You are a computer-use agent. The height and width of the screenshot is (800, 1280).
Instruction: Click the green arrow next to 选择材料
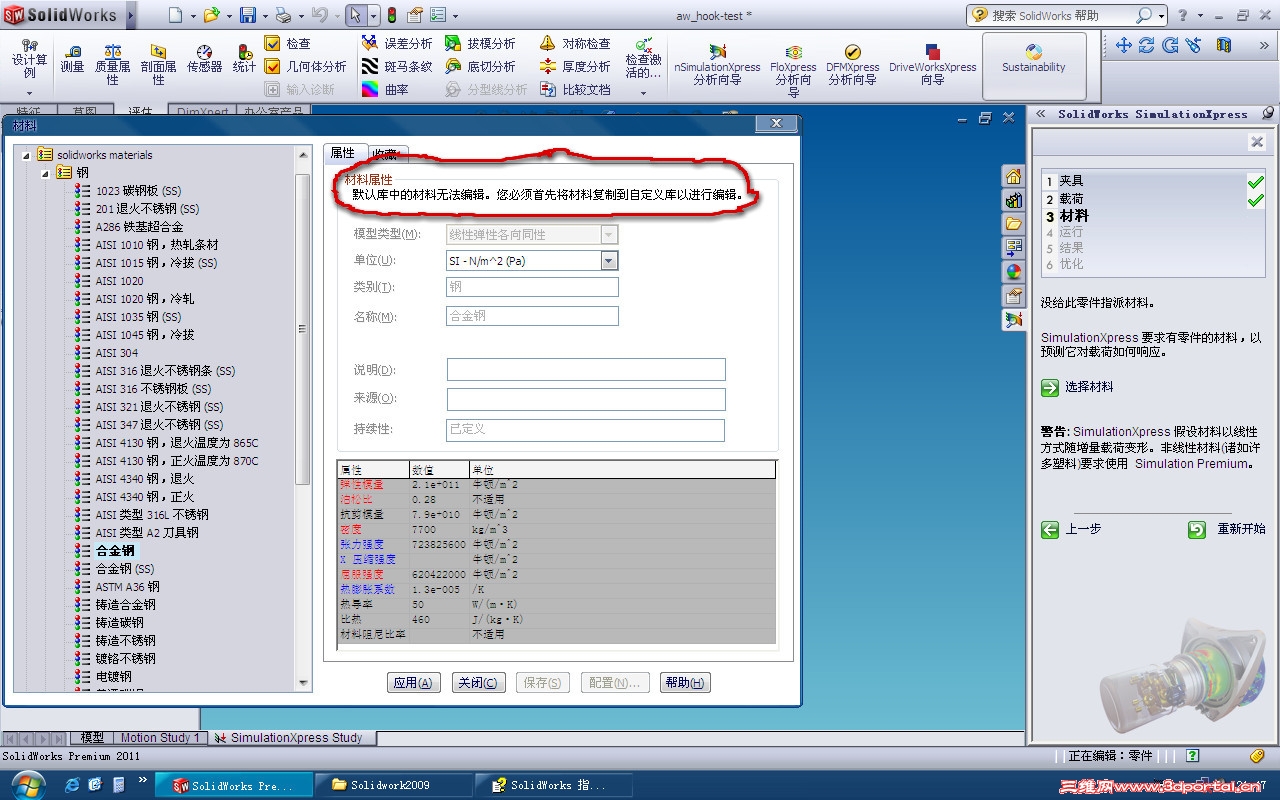tap(1049, 388)
